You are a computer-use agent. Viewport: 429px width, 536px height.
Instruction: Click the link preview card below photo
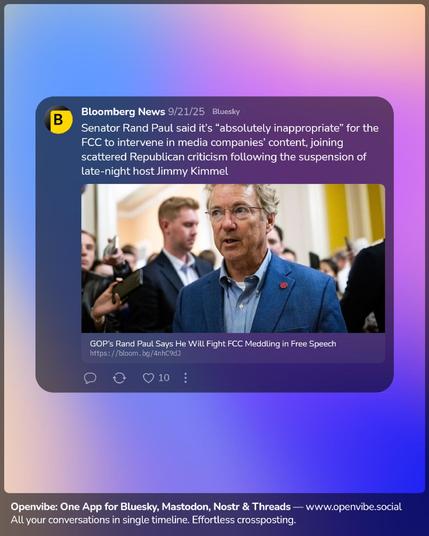click(x=233, y=348)
